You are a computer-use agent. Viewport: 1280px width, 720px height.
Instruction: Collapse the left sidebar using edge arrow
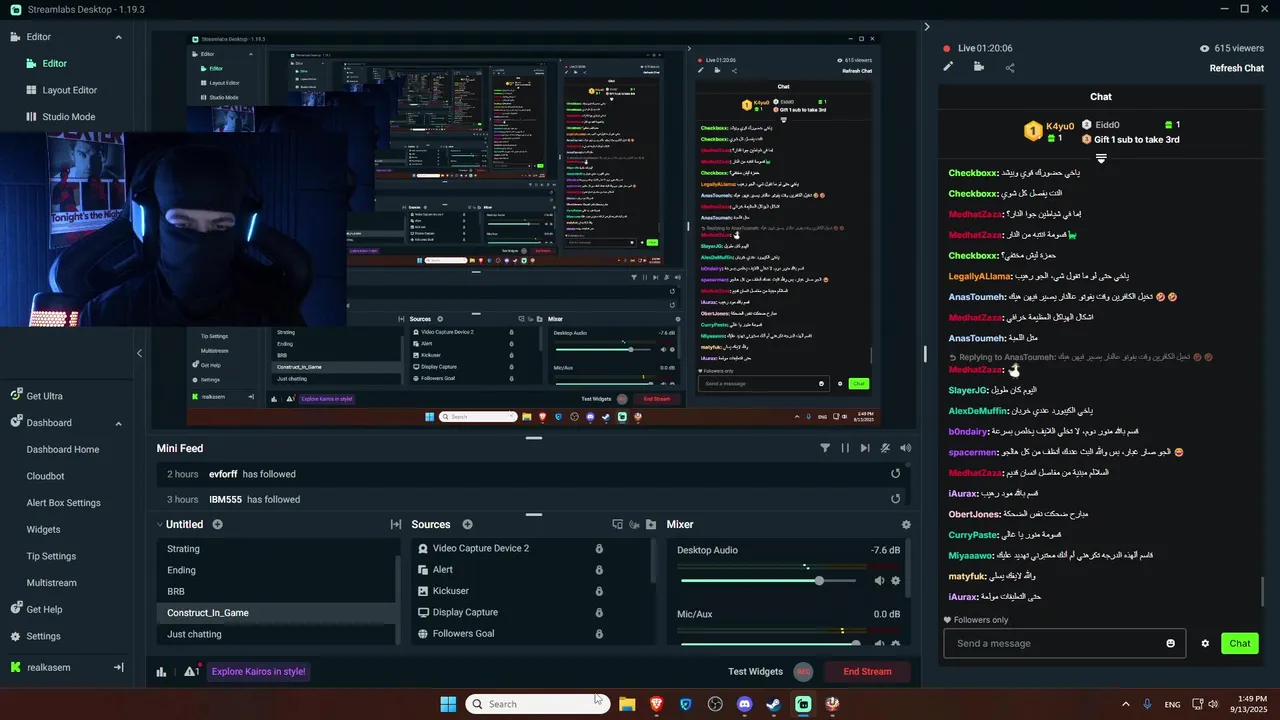click(x=139, y=353)
